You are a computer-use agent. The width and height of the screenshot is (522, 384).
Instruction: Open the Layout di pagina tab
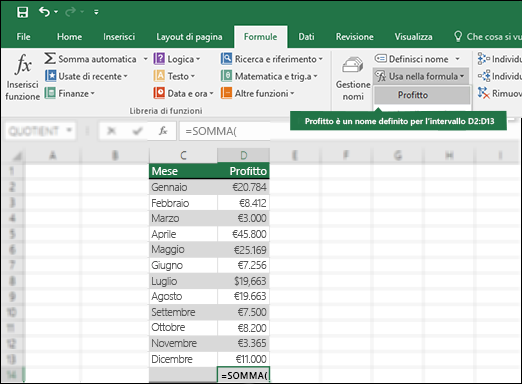(x=189, y=37)
